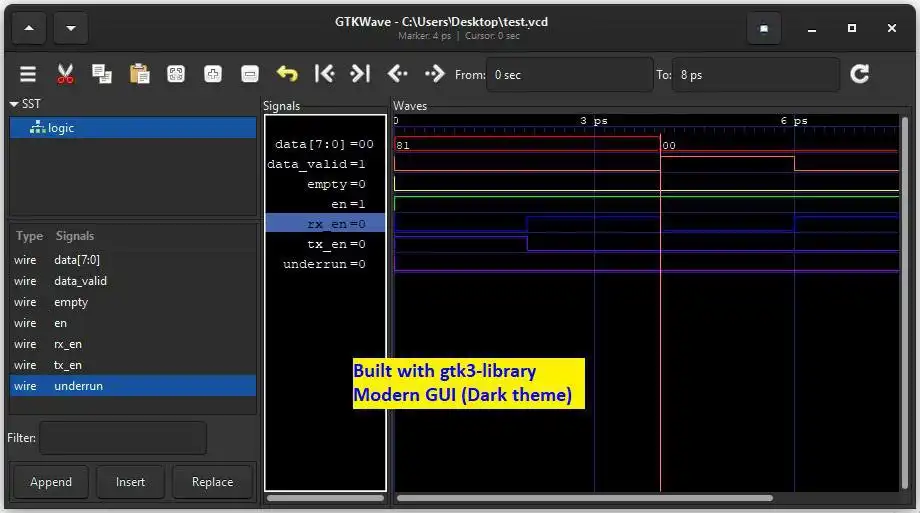
Task: Paste traces with the clipboard icon
Action: coord(140,75)
